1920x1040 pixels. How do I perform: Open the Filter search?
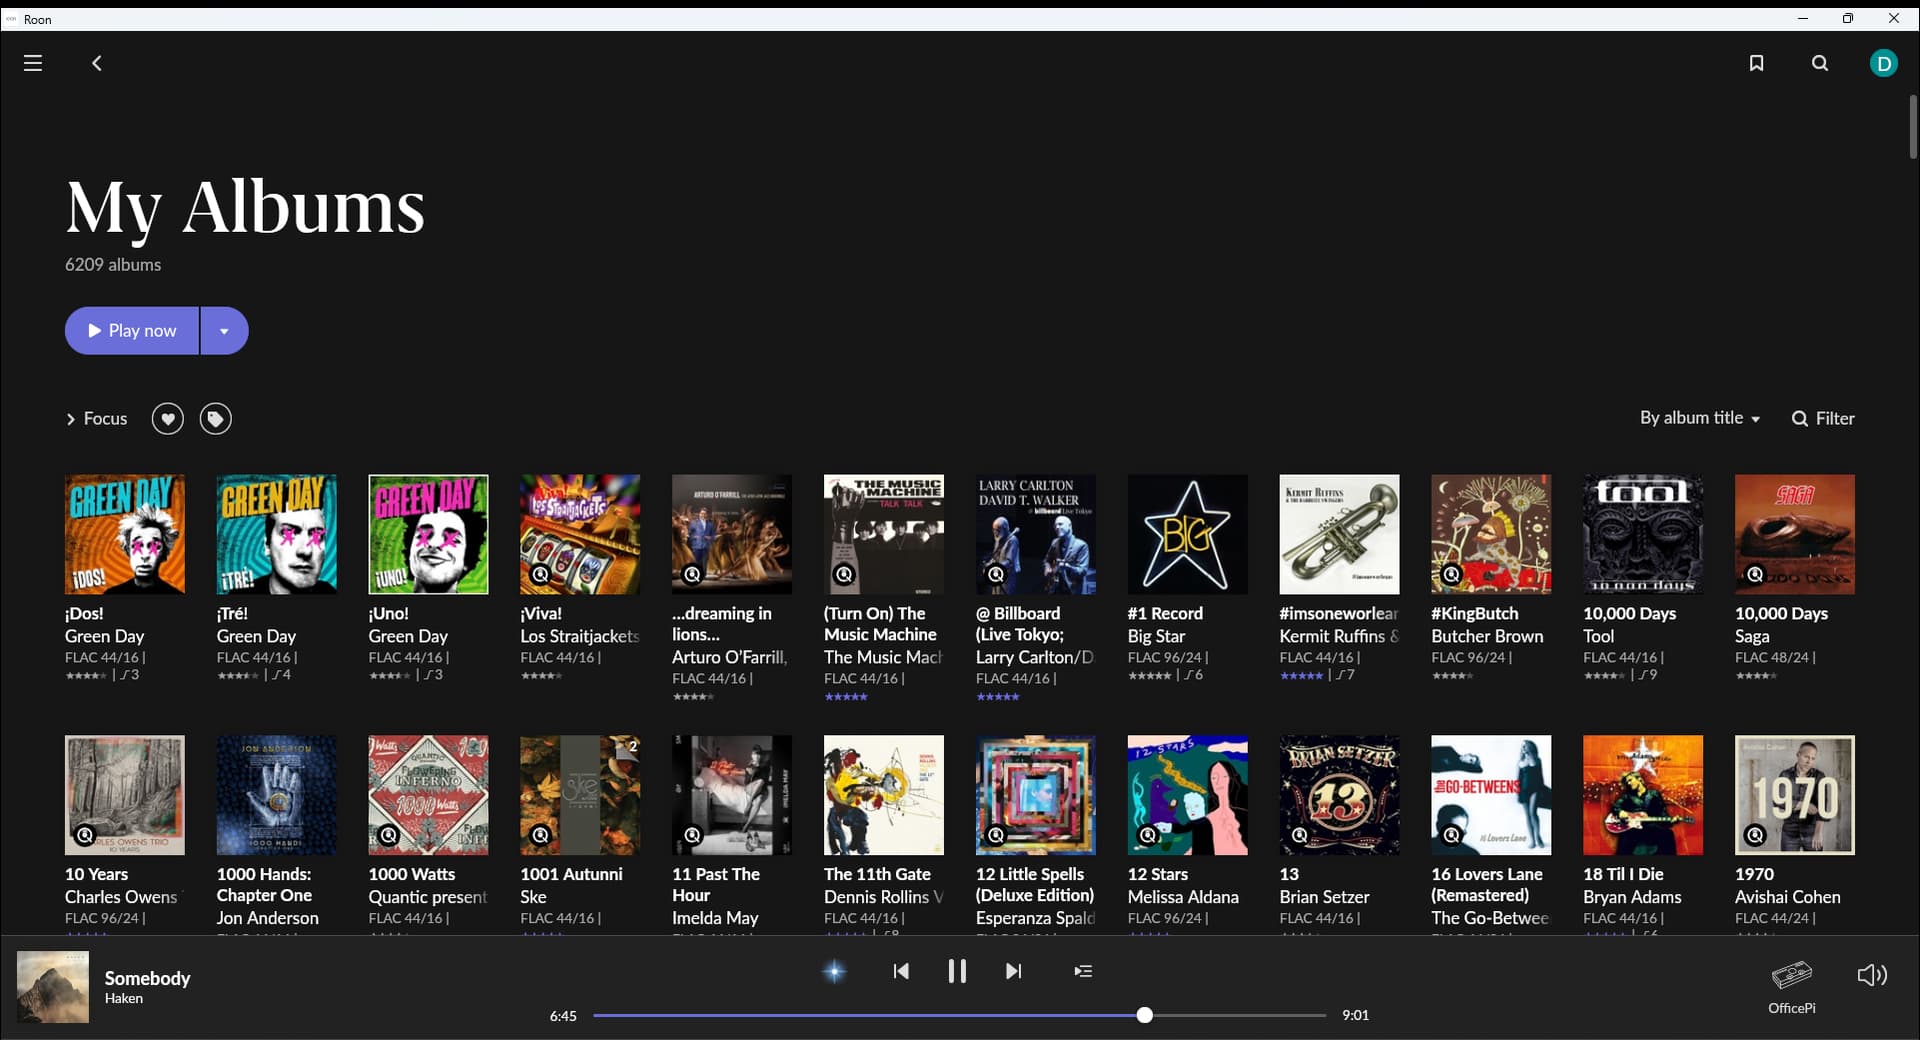(x=1823, y=418)
